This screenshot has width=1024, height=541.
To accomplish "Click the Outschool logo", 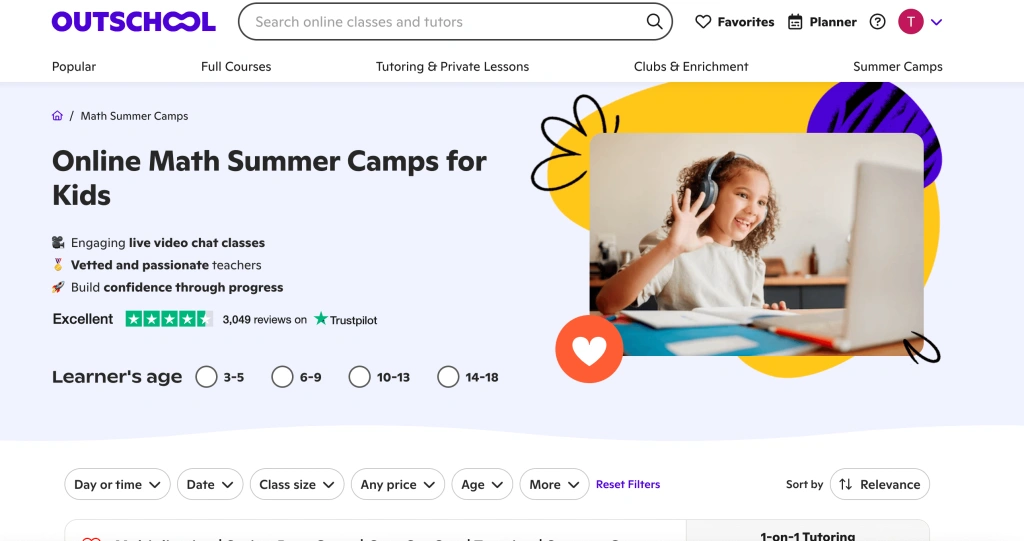I will click(x=134, y=22).
